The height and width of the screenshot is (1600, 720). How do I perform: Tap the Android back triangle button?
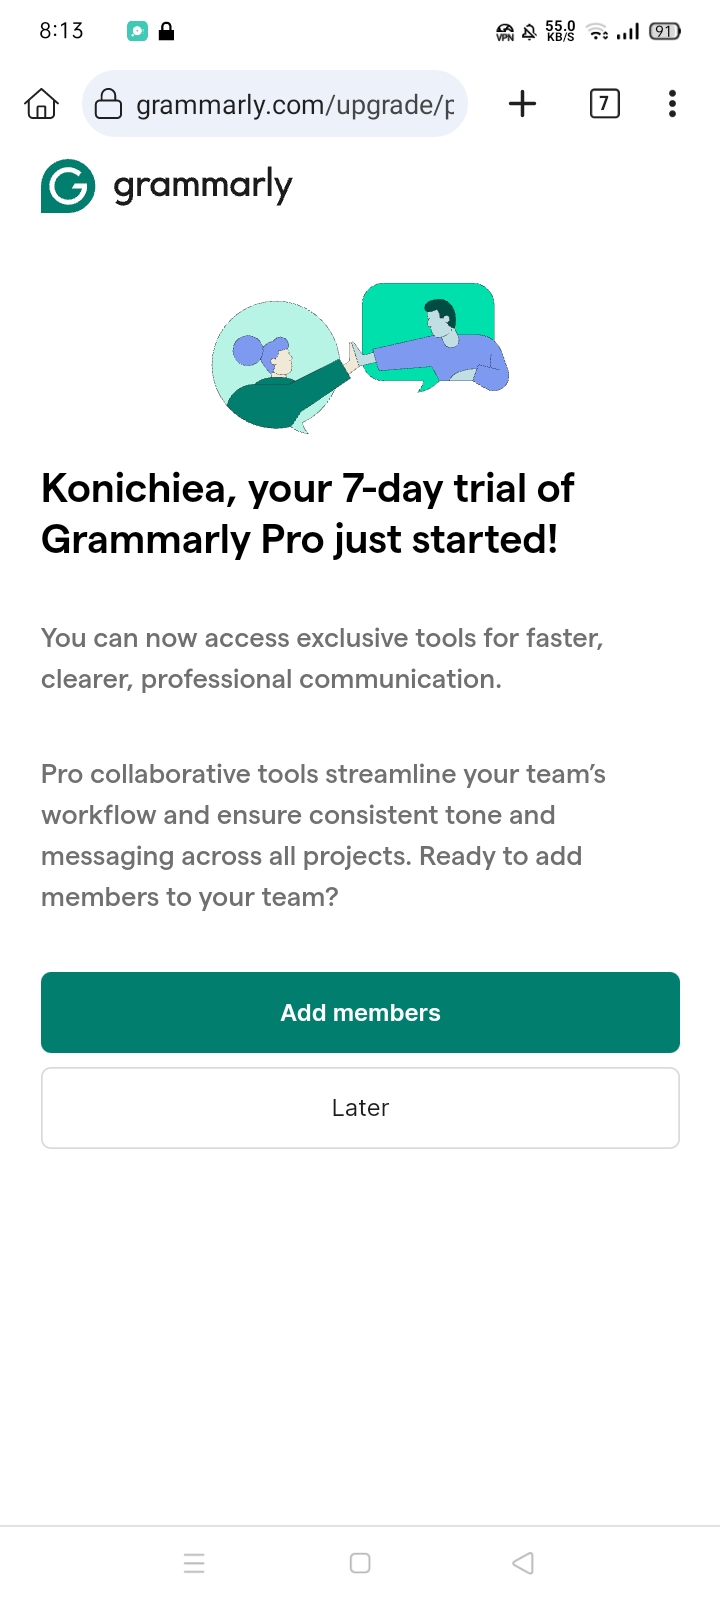523,1563
